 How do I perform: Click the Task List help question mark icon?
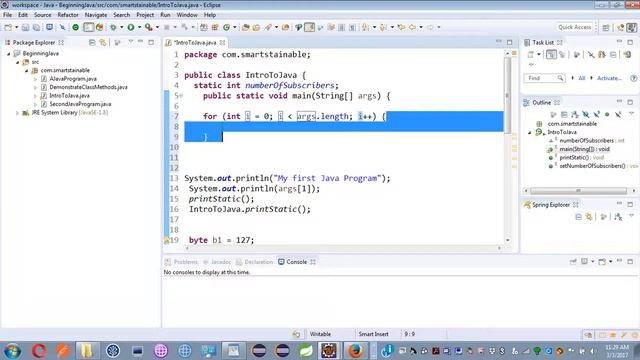click(633, 78)
